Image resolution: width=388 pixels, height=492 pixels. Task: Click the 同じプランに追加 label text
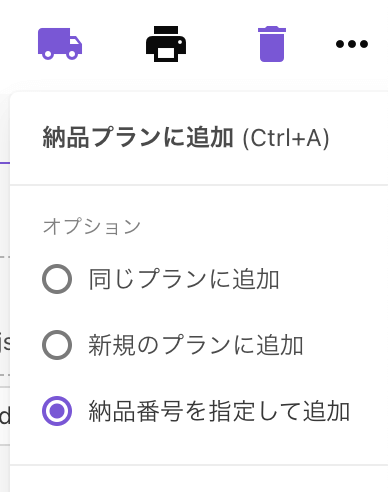point(184,279)
